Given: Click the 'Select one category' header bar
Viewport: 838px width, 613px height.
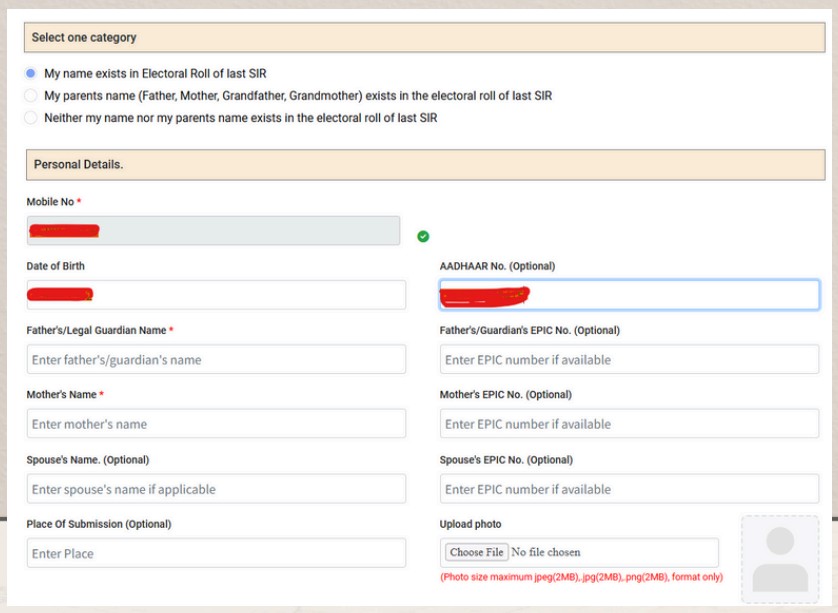Looking at the screenshot, I should click(425, 38).
